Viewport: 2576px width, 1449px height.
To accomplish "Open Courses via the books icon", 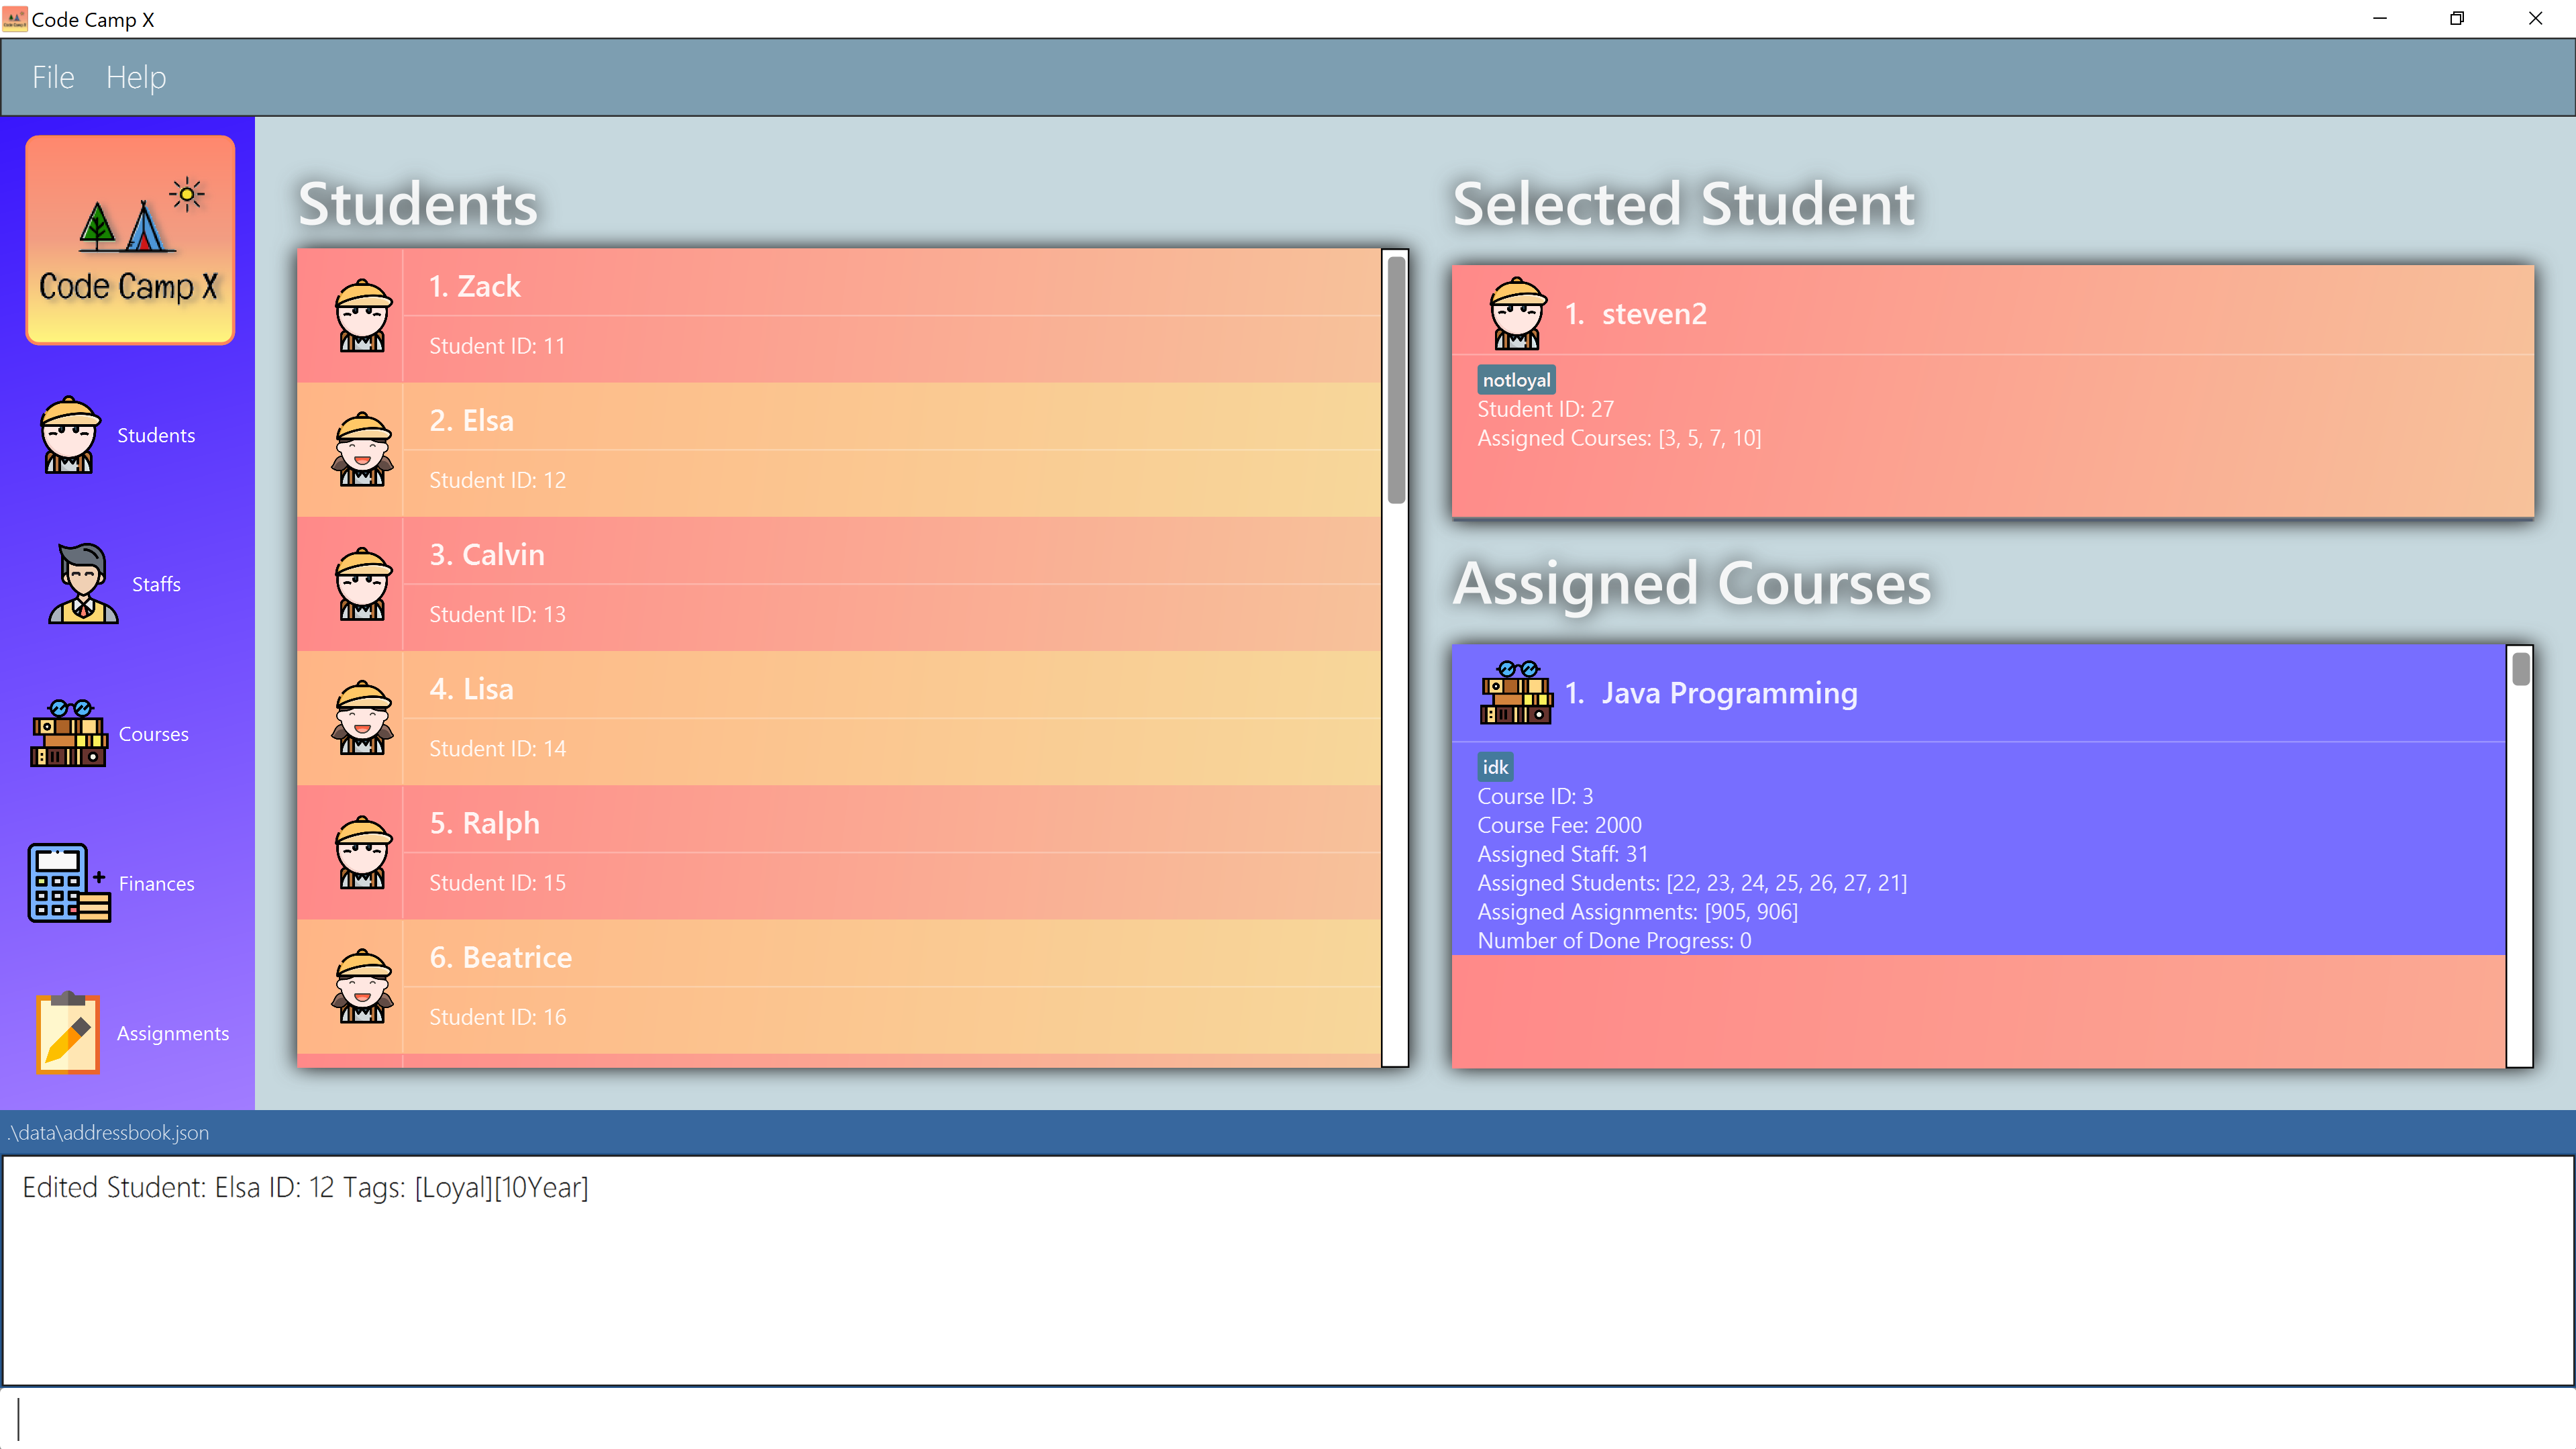I will pyautogui.click(x=69, y=734).
